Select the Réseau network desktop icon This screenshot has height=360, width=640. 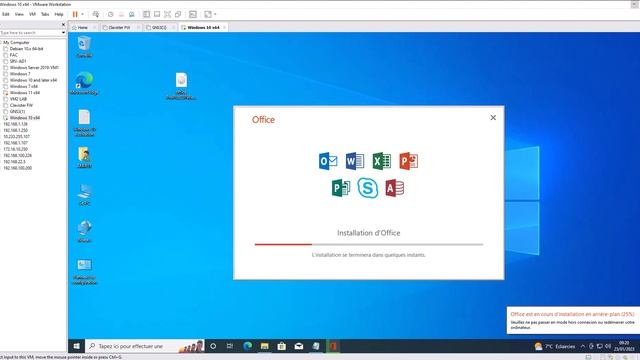(84, 231)
